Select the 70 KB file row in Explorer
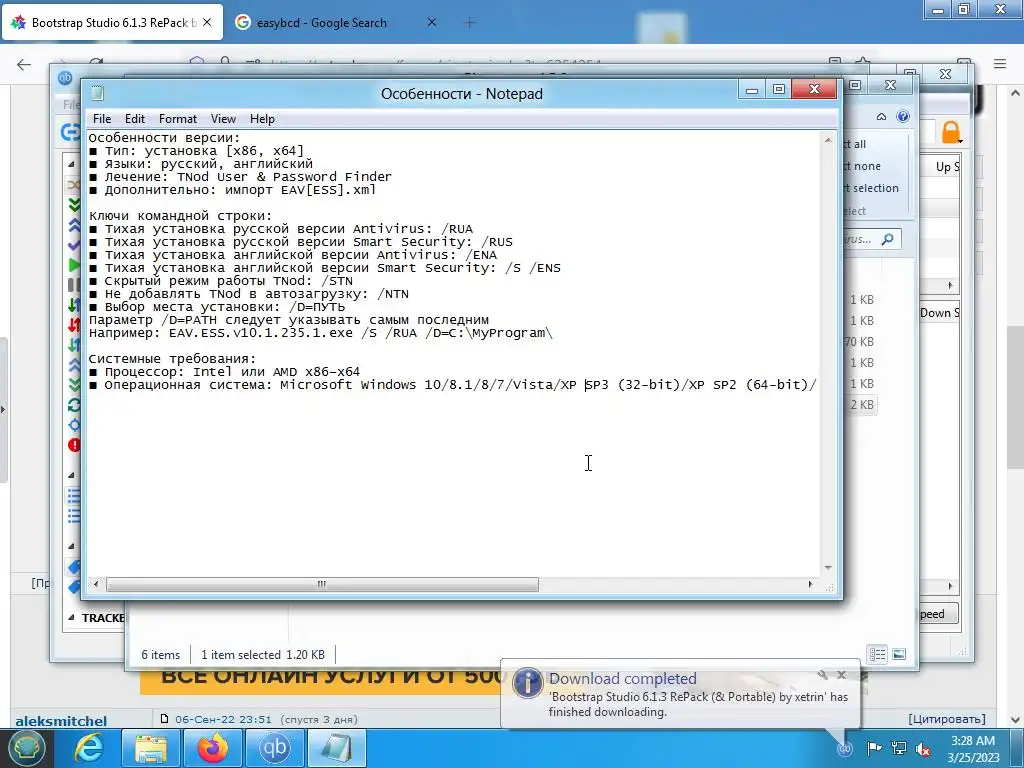The height and width of the screenshot is (768, 1024). tap(859, 342)
